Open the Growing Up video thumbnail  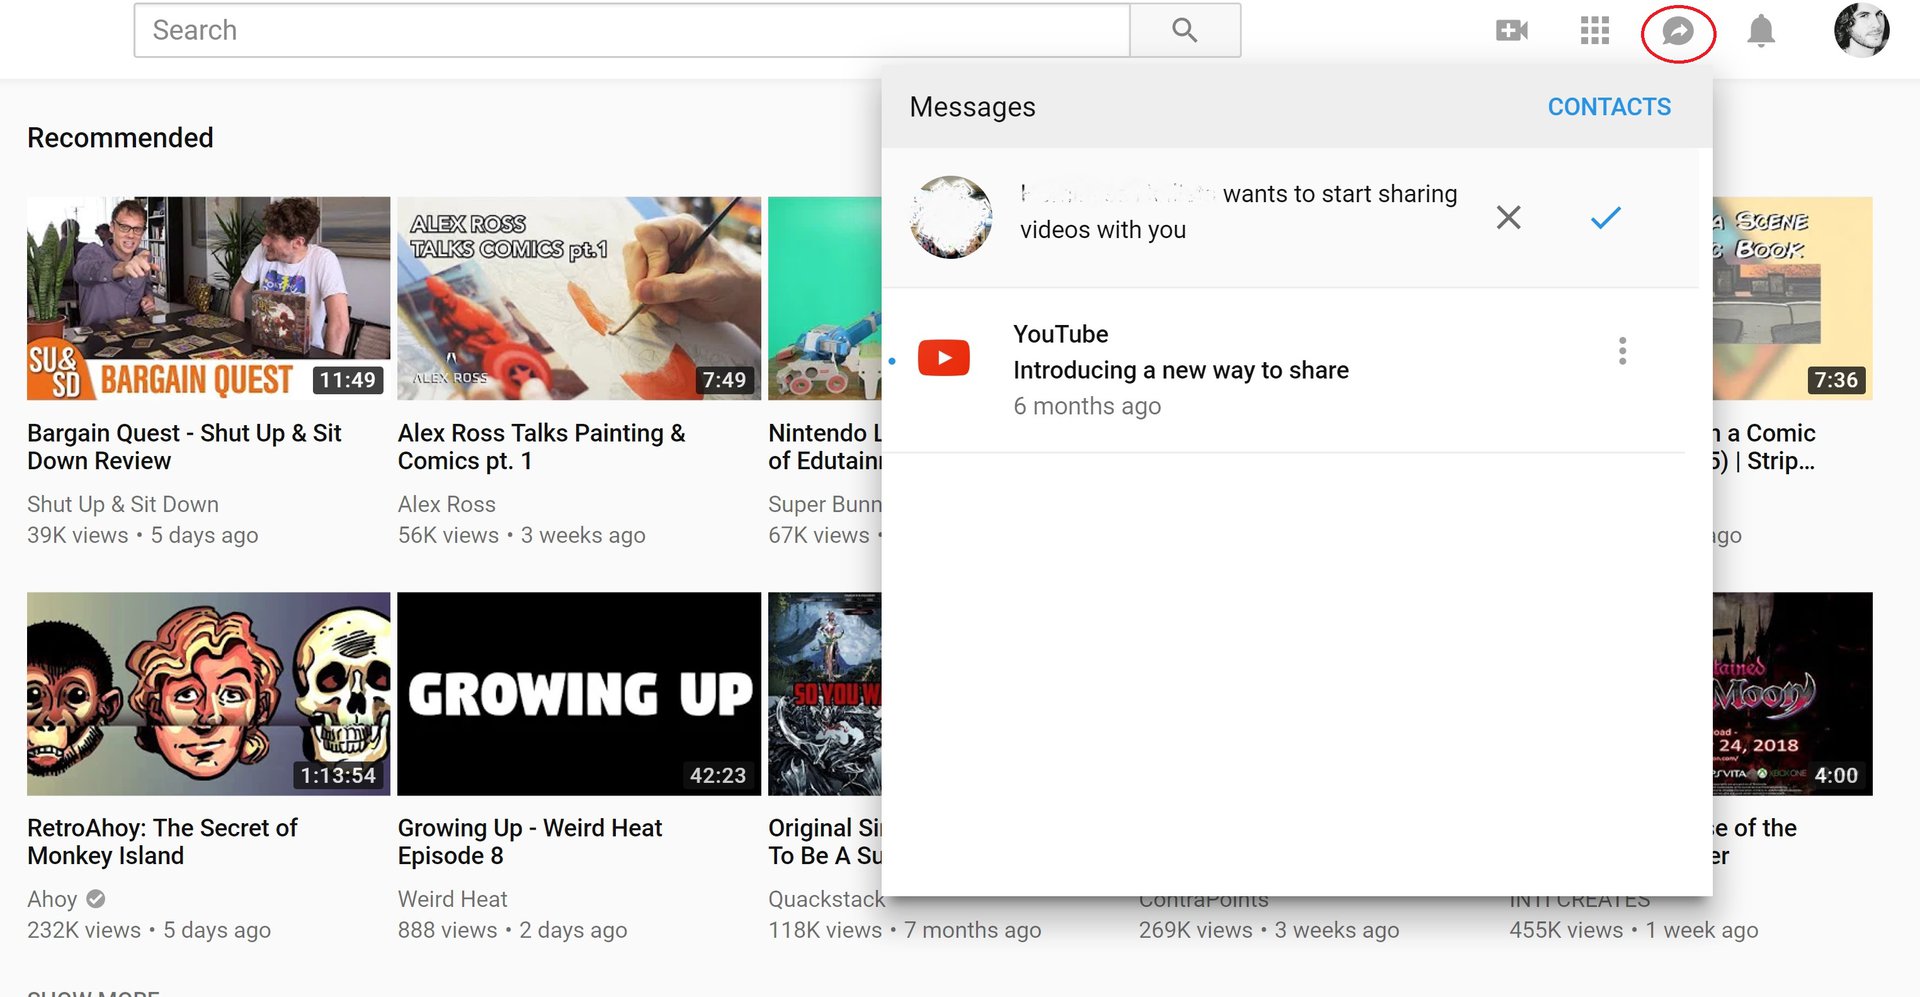[x=579, y=693]
